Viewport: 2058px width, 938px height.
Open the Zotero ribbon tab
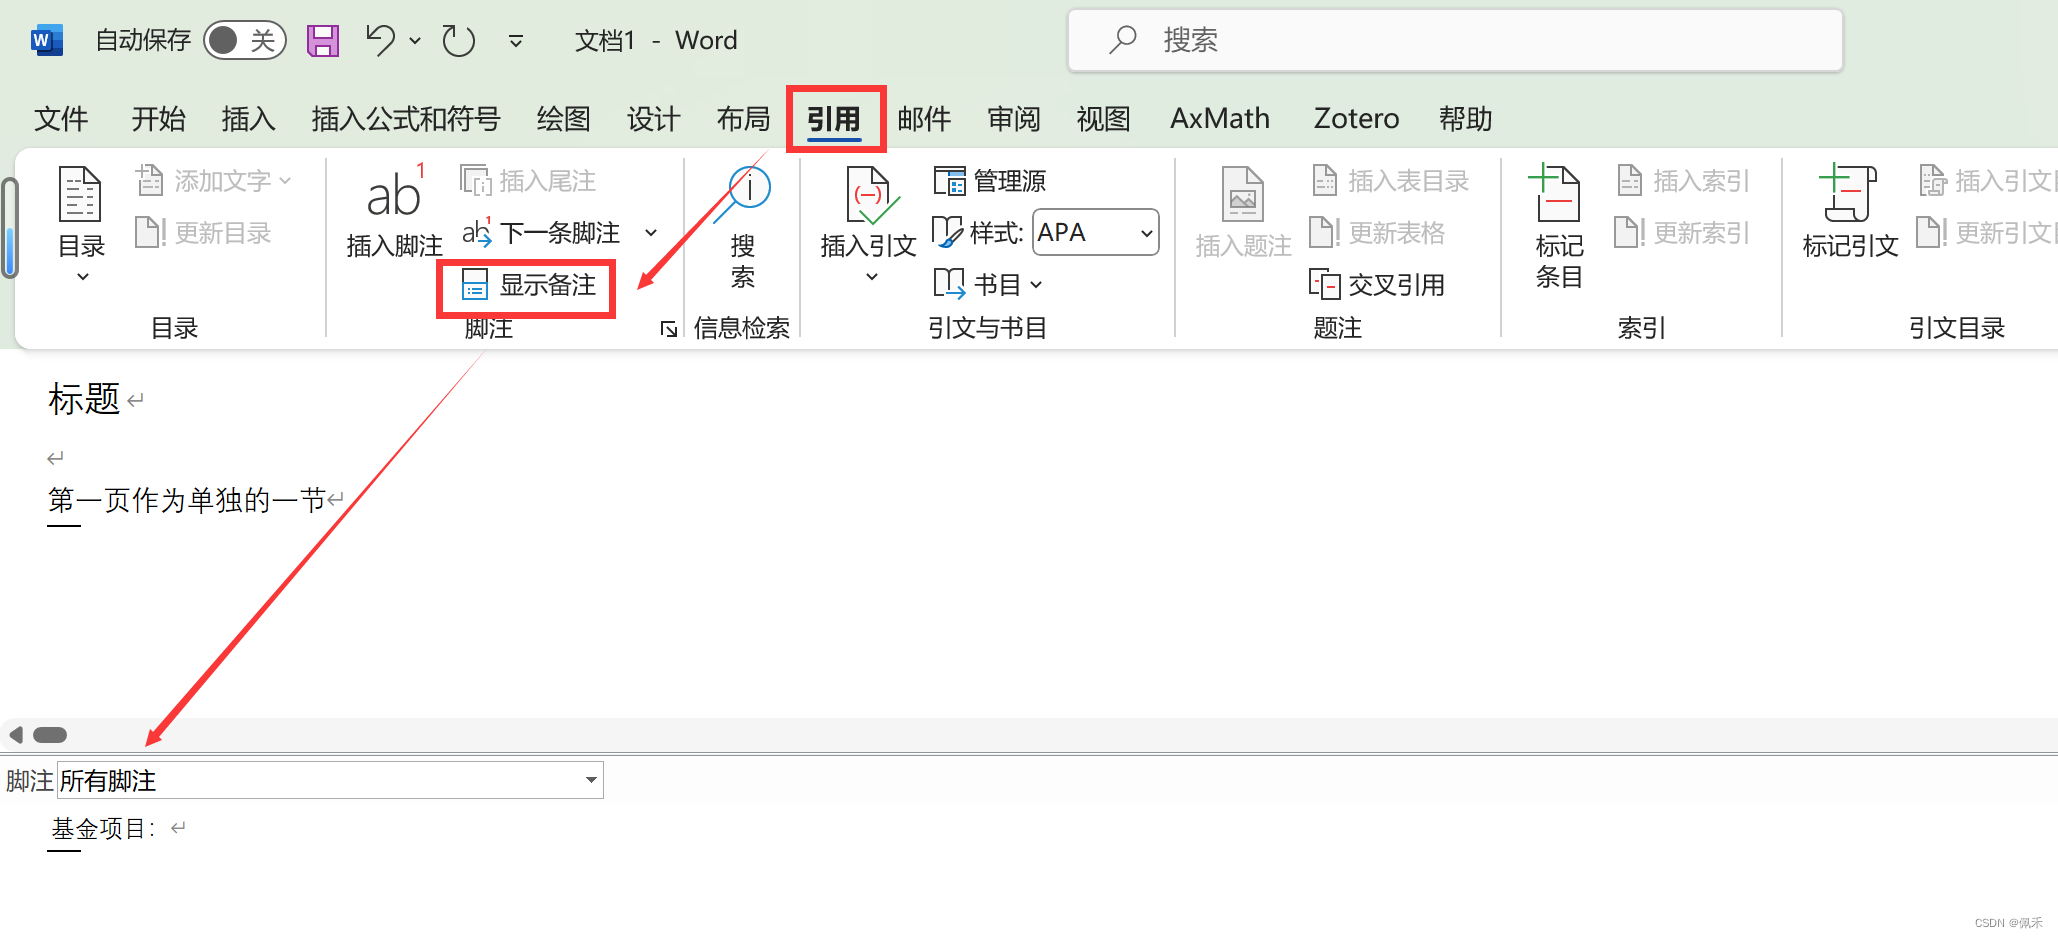(1356, 119)
